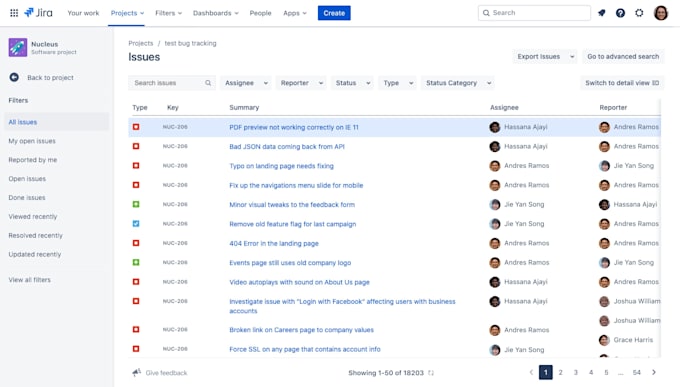The image size is (680, 387).
Task: Open issue Fix up the navigations menu slide for mobile
Action: pos(296,185)
